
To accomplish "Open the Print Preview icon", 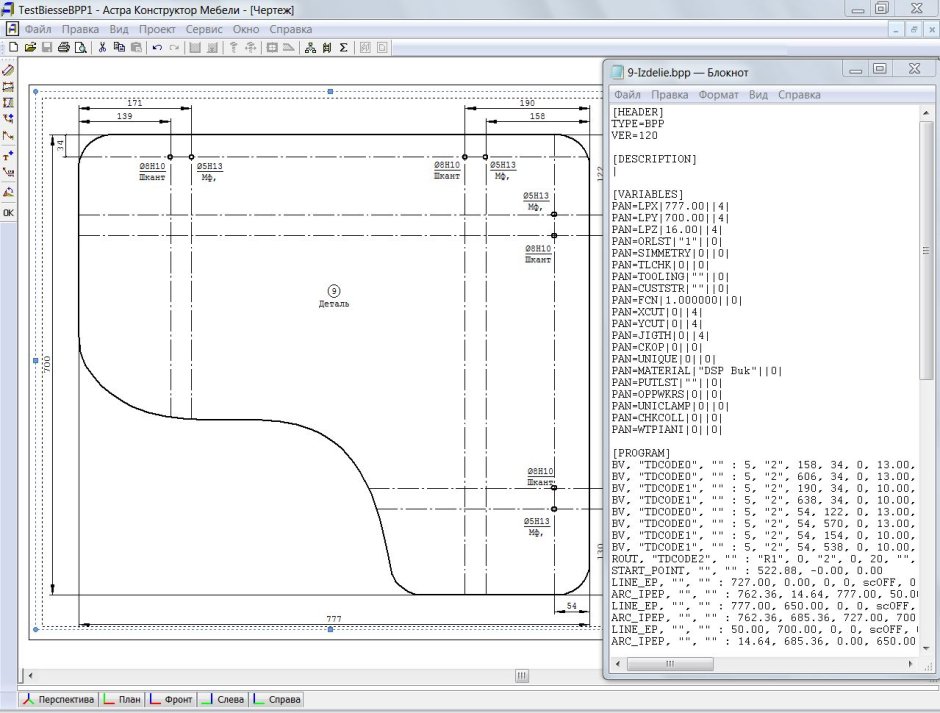I will [x=79, y=47].
